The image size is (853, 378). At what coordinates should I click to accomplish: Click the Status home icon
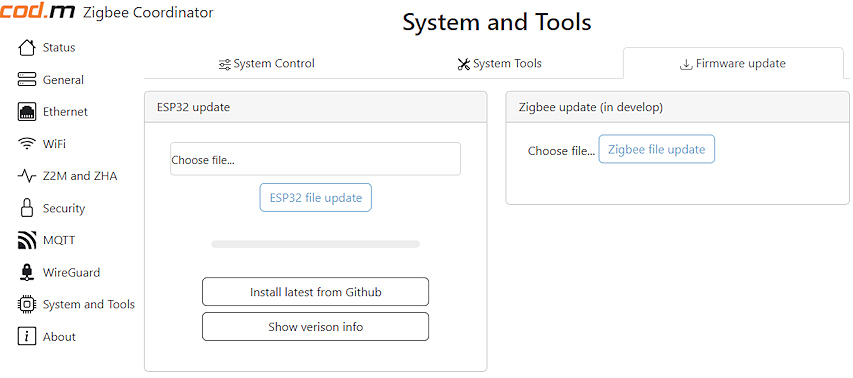point(27,47)
